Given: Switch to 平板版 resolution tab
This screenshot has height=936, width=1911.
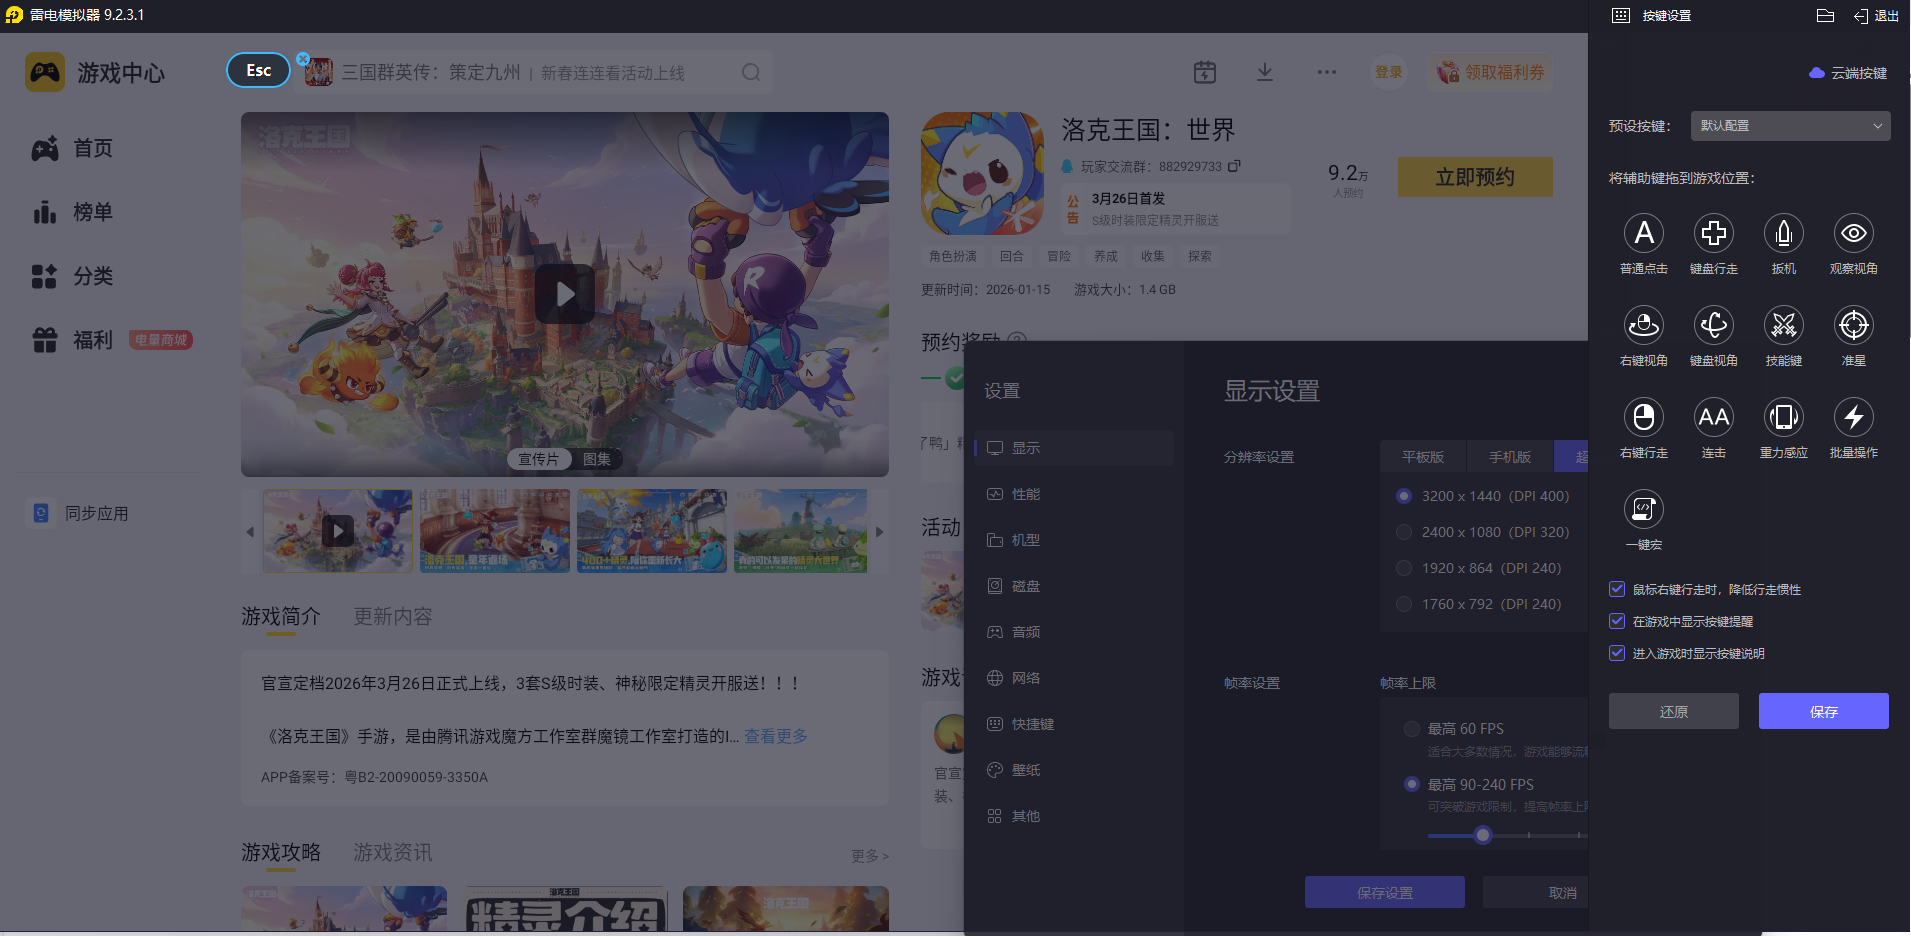Looking at the screenshot, I should pyautogui.click(x=1423, y=457).
